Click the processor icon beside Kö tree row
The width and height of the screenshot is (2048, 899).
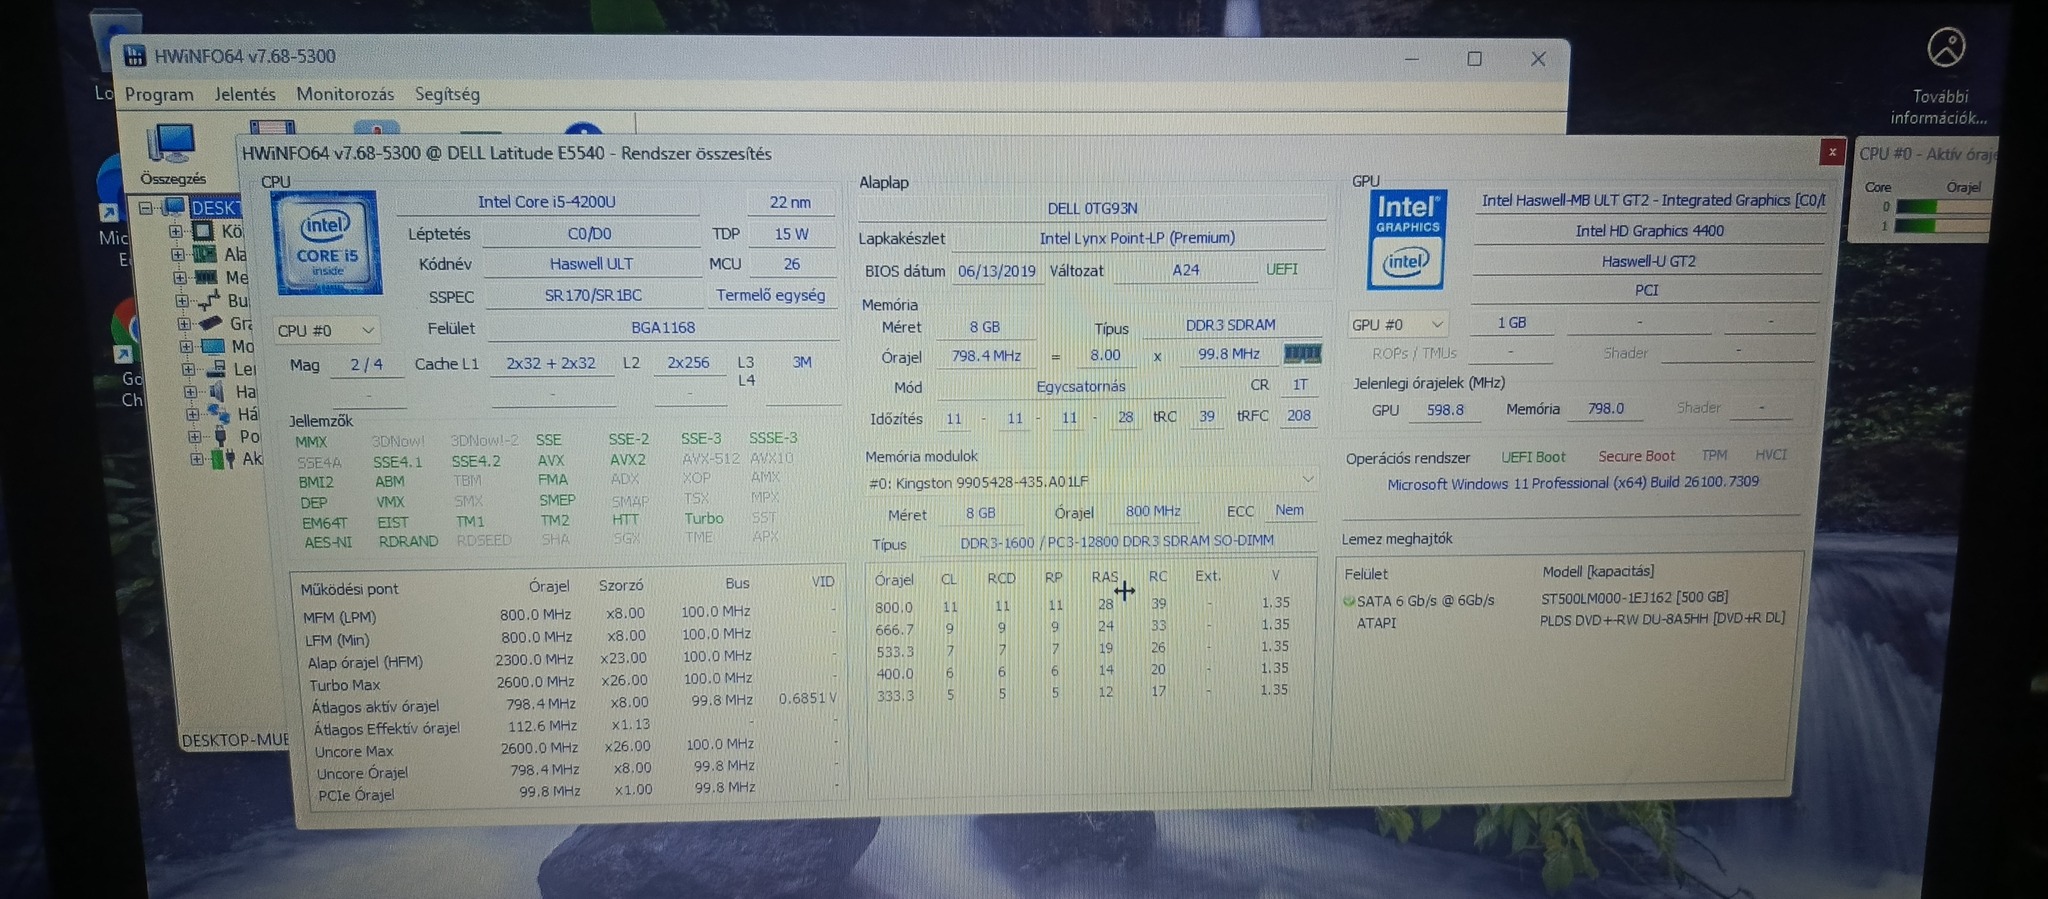[203, 231]
